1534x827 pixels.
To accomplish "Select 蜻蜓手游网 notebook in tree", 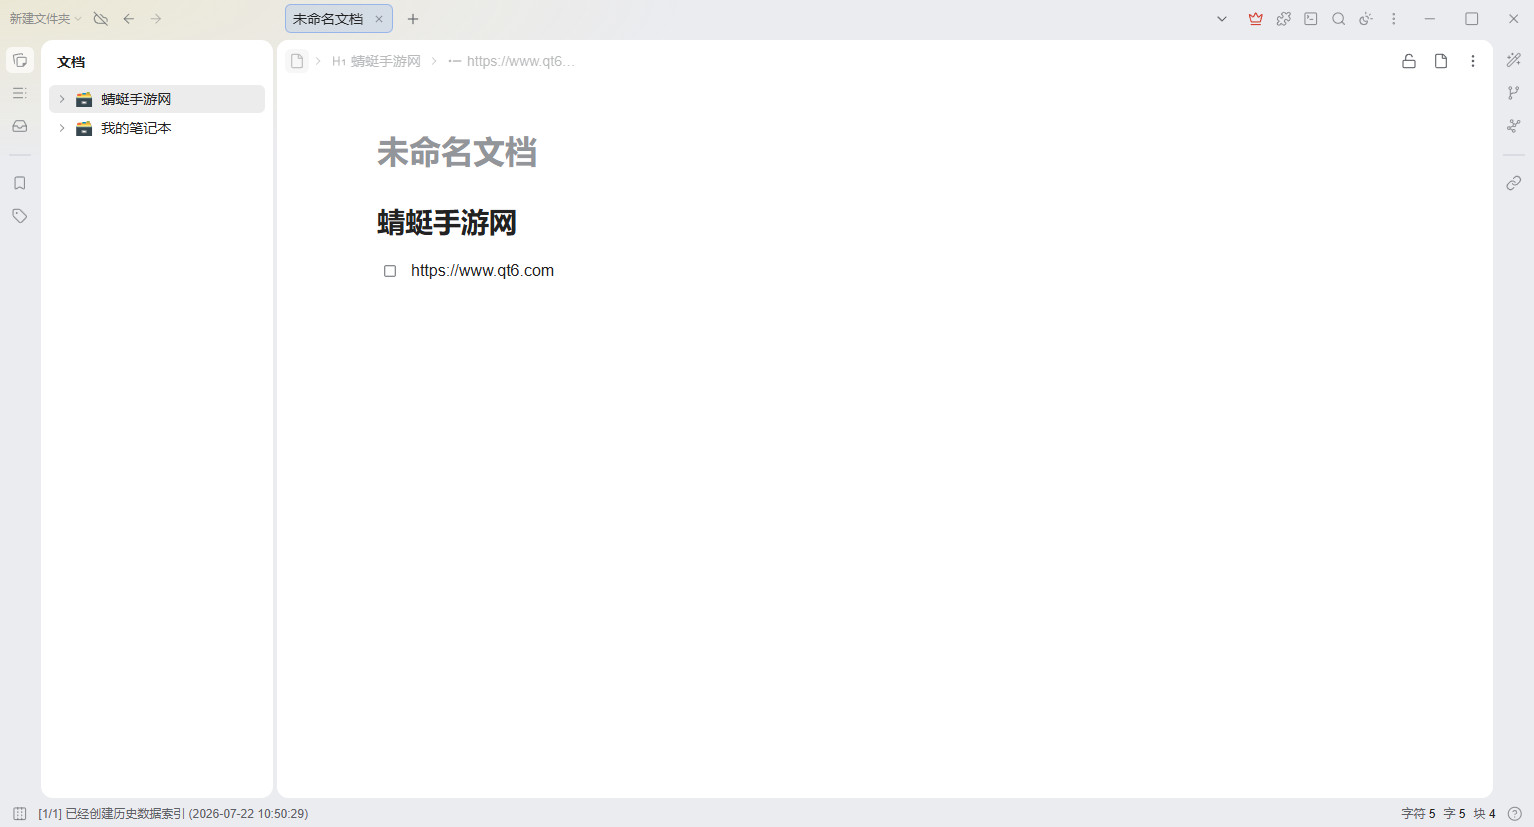I will 157,99.
